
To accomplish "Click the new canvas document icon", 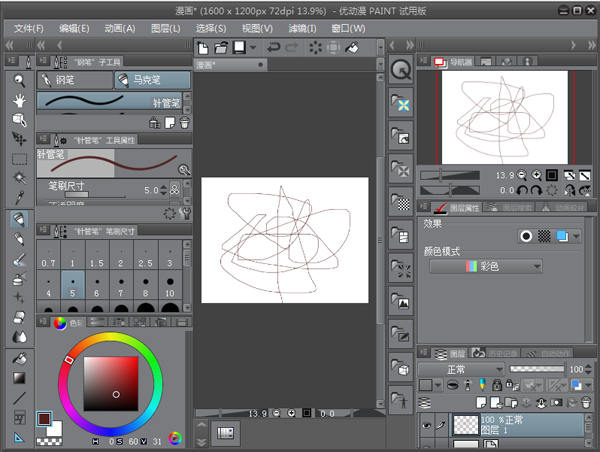I will [204, 47].
